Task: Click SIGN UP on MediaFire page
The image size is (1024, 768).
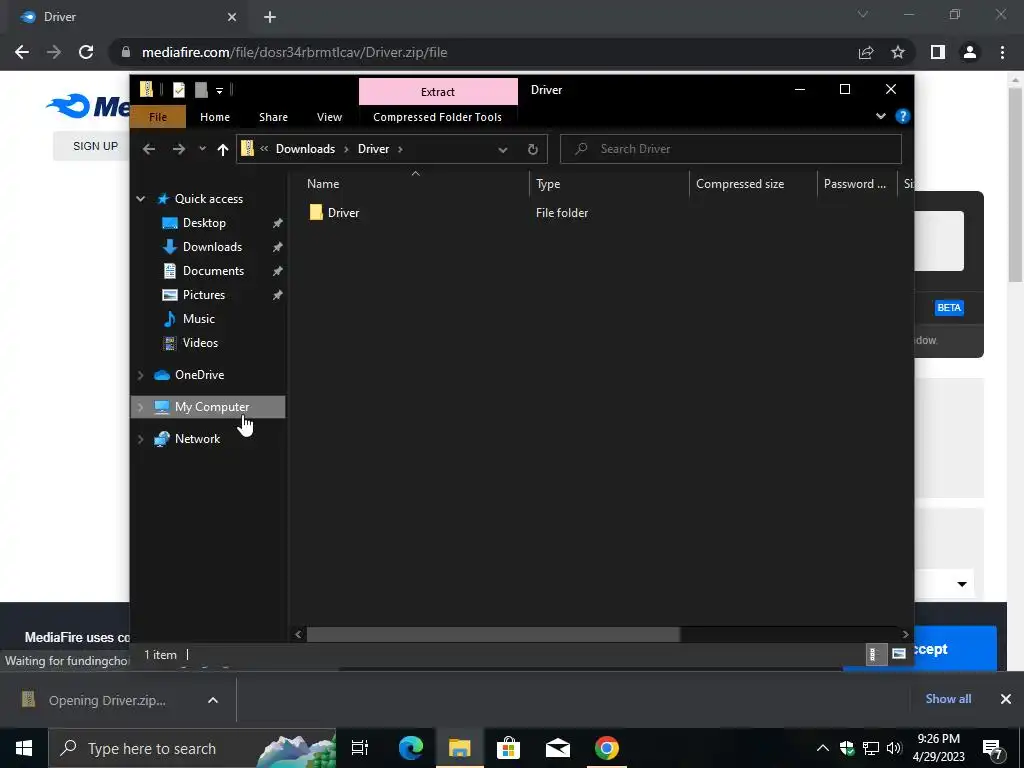Action: 95,146
